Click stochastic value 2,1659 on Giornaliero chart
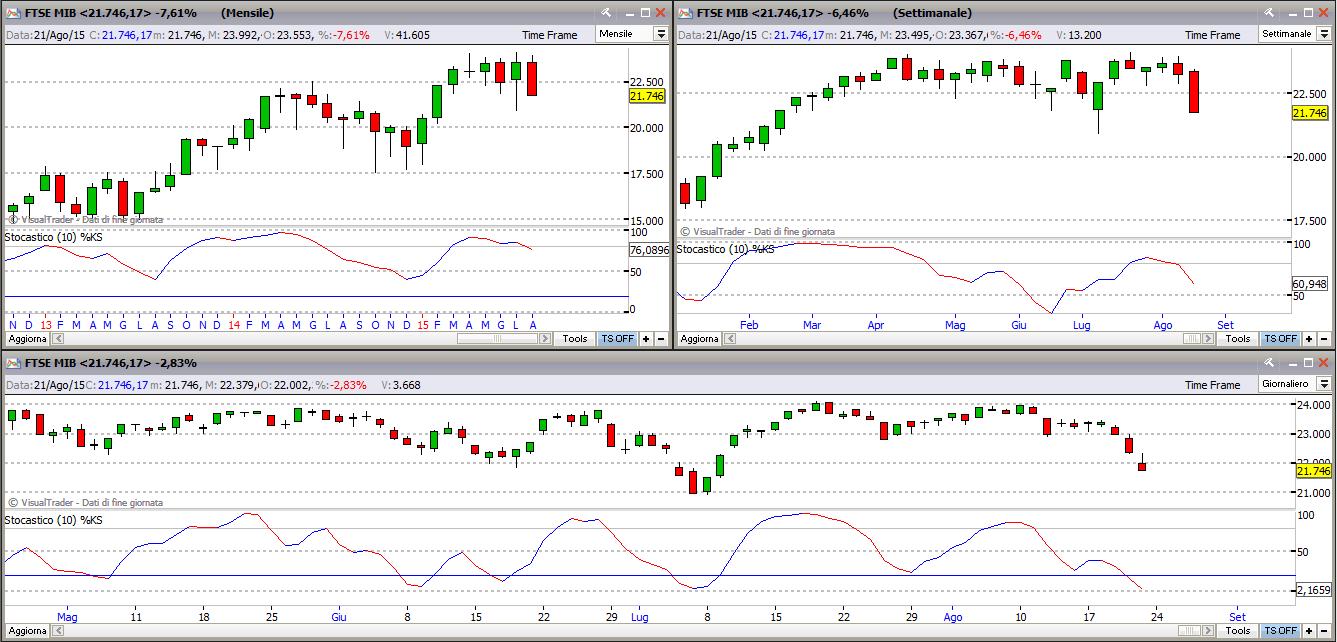This screenshot has height=642, width=1337. 1314,590
